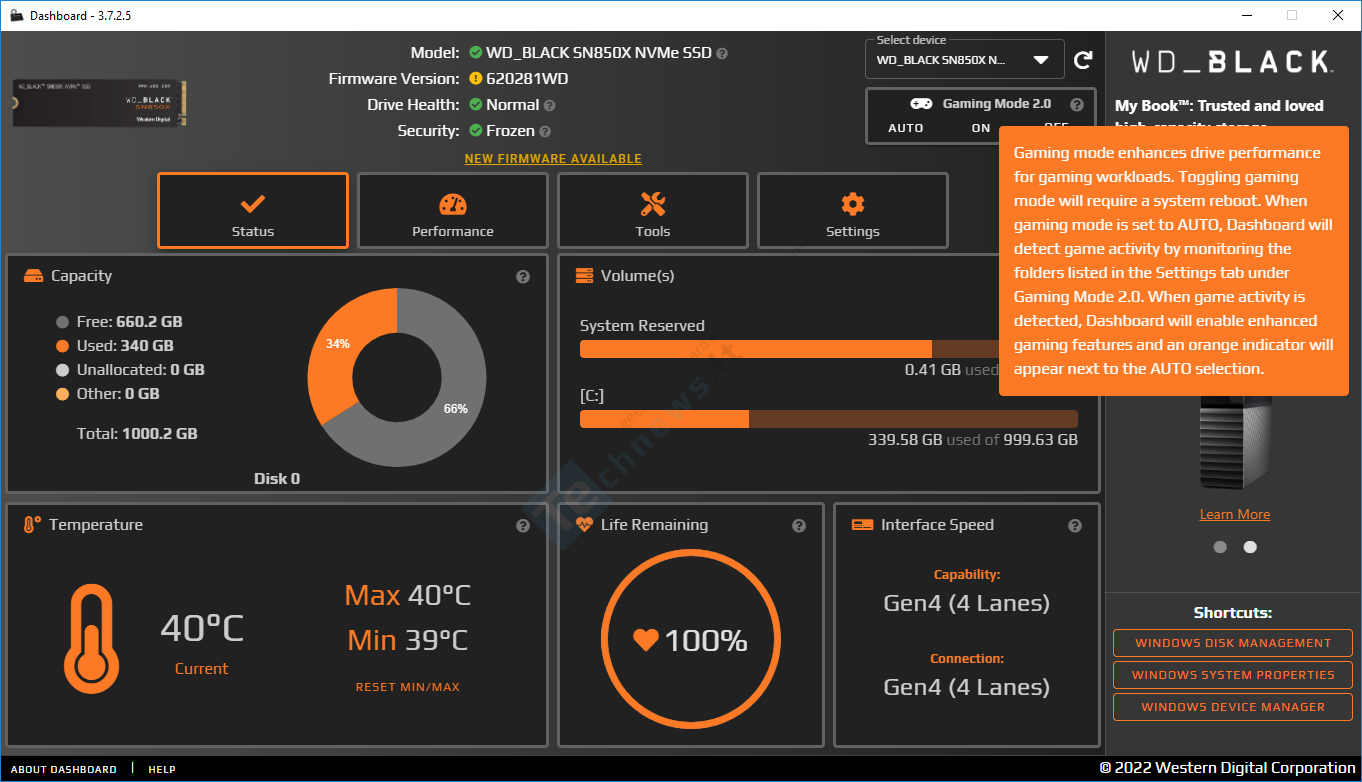This screenshot has height=782, width=1362.
Task: Open the Settings tab
Action: (x=853, y=210)
